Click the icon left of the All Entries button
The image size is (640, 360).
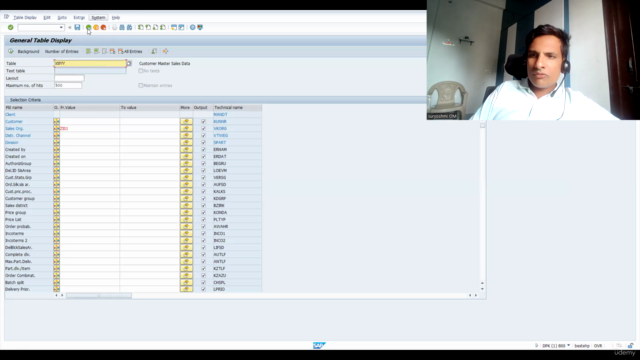(x=112, y=51)
